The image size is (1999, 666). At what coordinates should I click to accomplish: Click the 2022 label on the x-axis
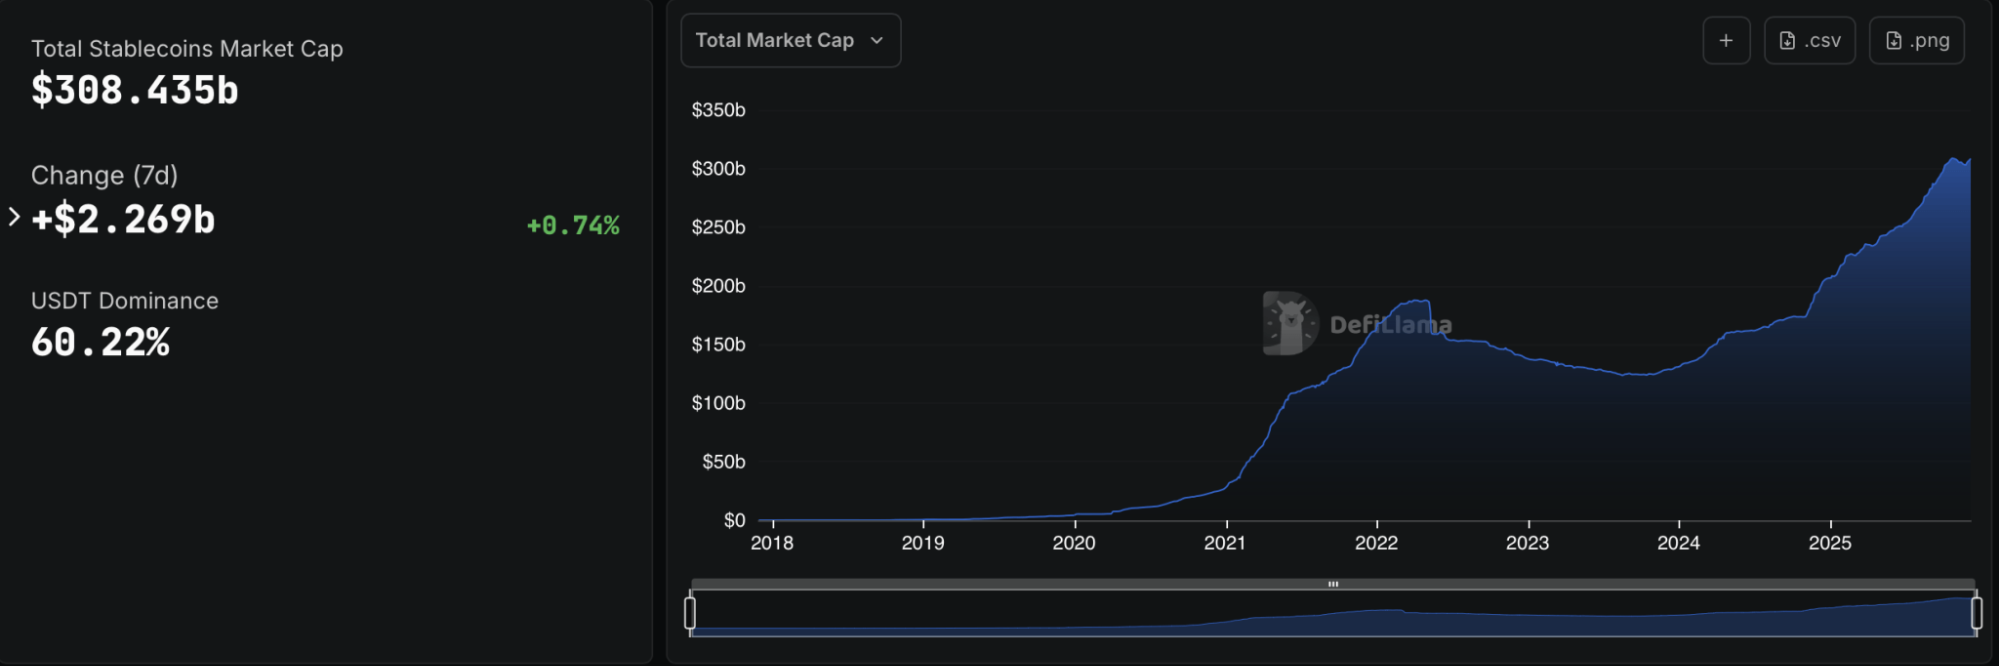[1376, 543]
